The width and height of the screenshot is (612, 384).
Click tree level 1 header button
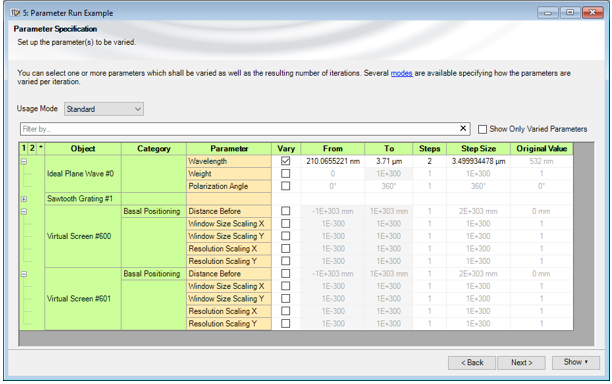pyautogui.click(x=24, y=148)
